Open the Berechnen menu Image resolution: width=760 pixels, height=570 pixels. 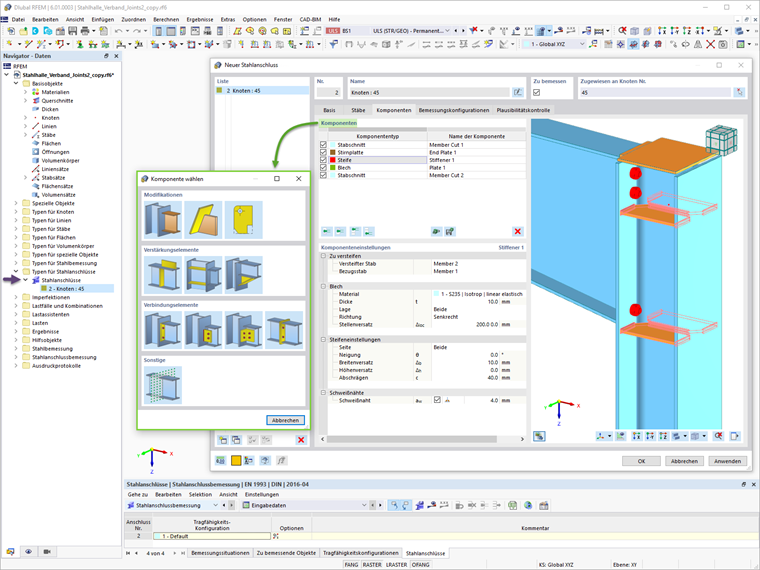[x=166, y=19]
